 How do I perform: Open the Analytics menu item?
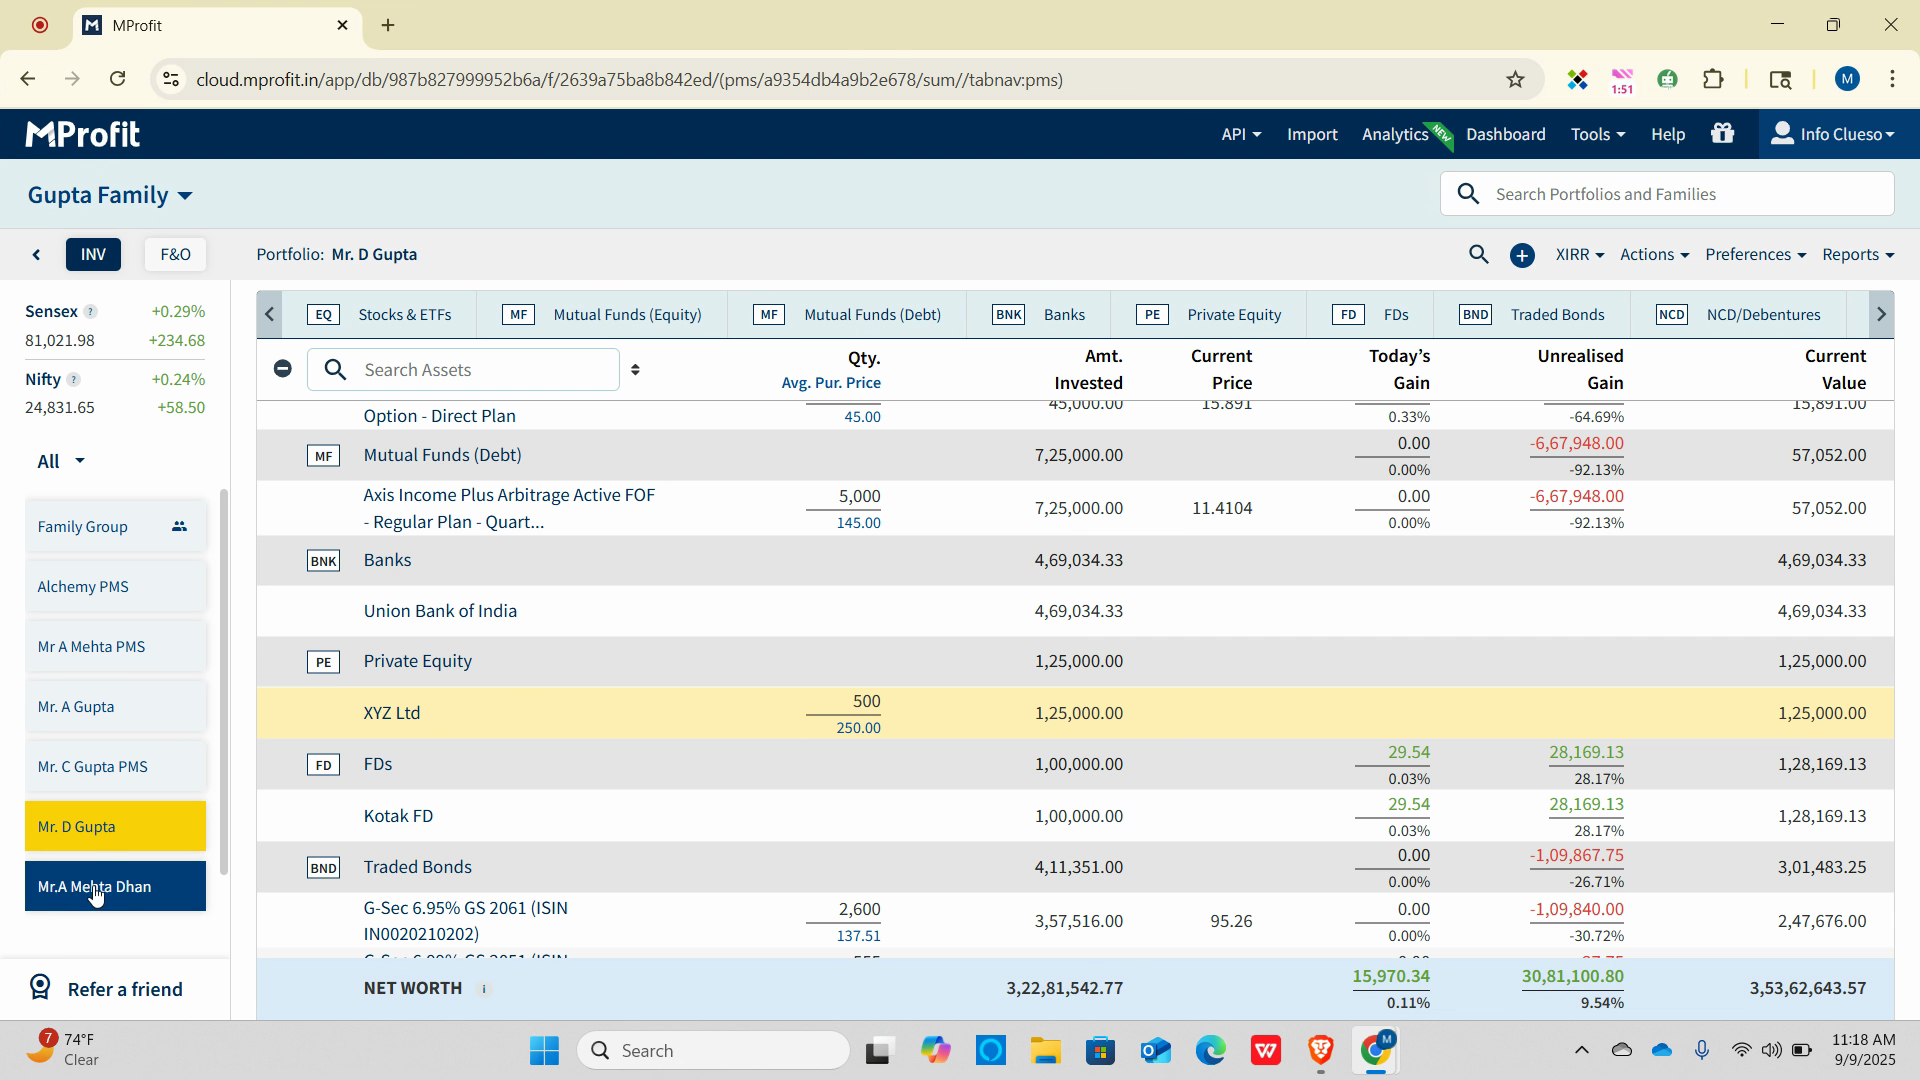(x=1395, y=134)
